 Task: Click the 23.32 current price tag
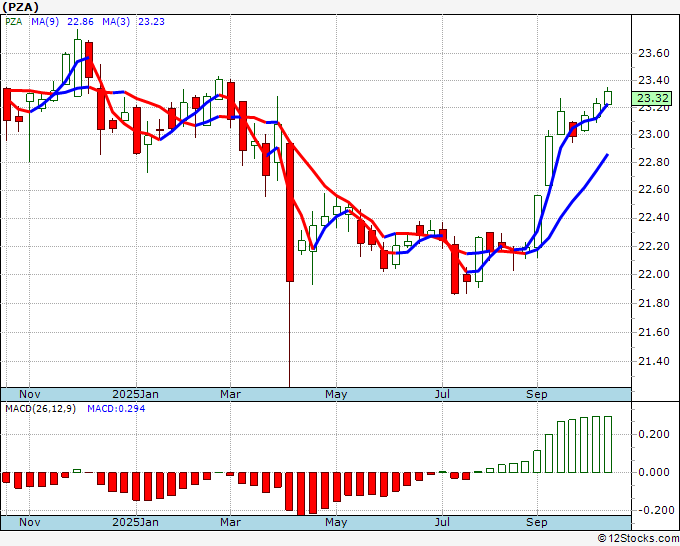coord(653,98)
